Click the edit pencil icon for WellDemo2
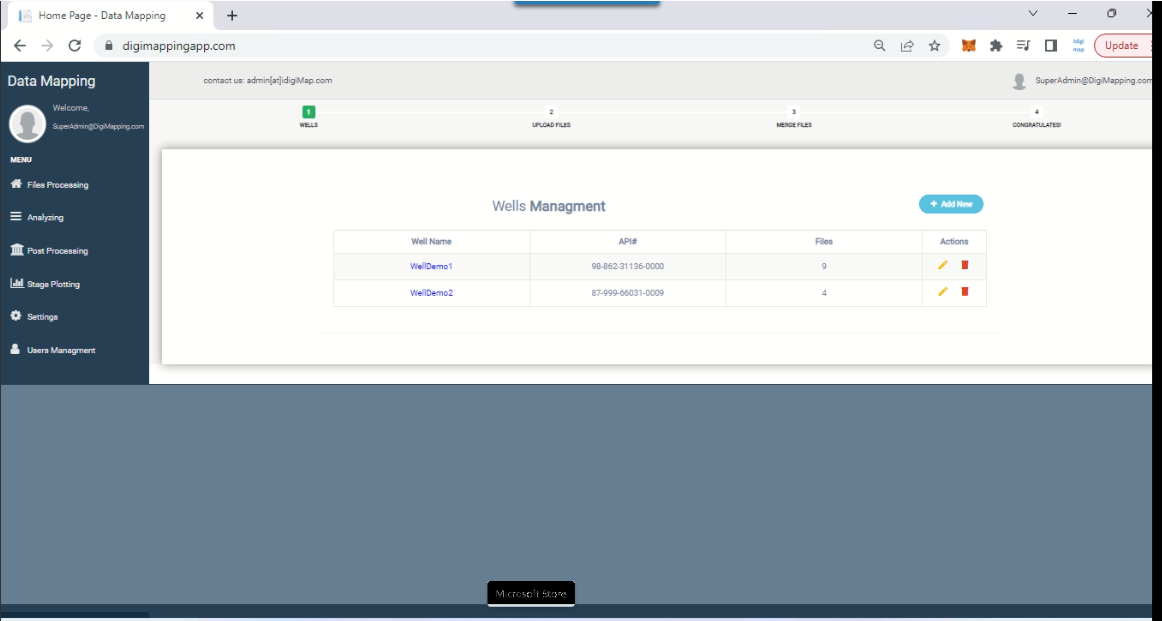1162x621 pixels. pyautogui.click(x=942, y=292)
